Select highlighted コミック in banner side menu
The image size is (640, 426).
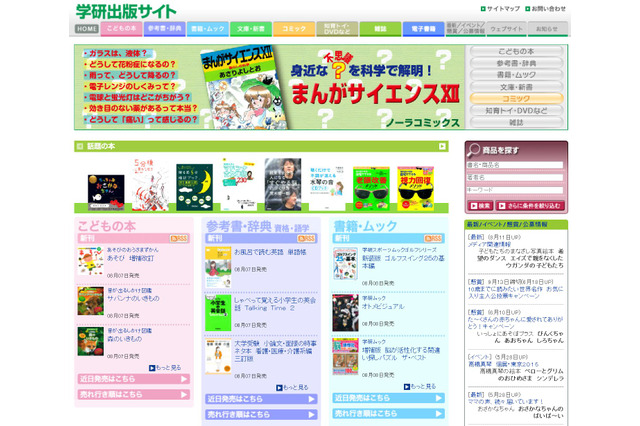coord(516,99)
